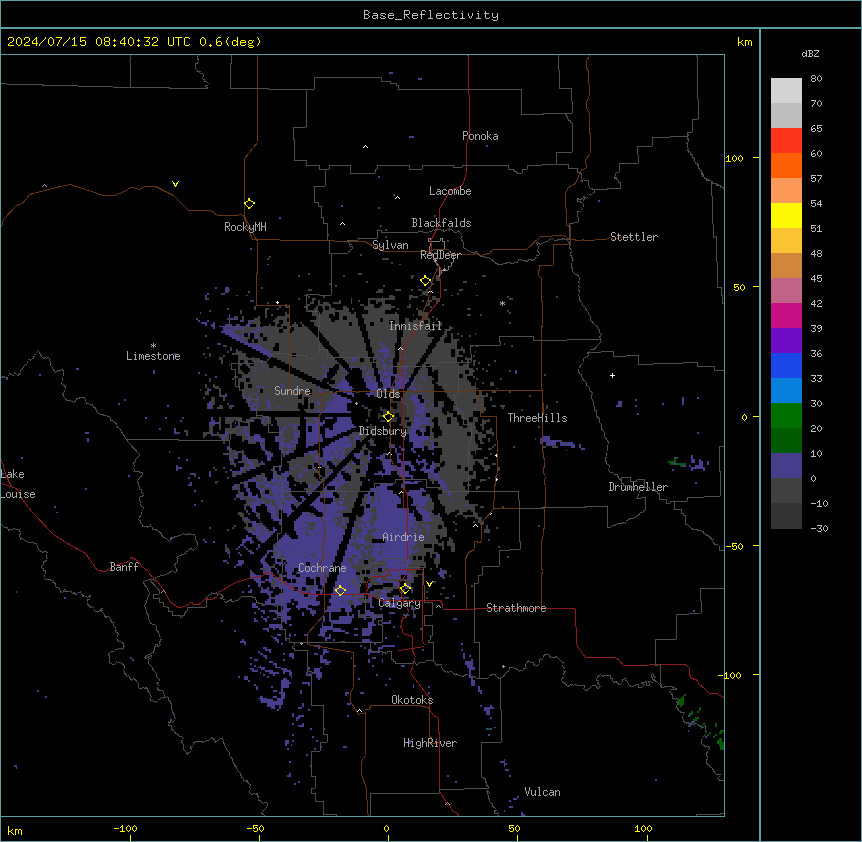Click the RockyMH label
Viewport: 862px width, 842px height.
245,227
